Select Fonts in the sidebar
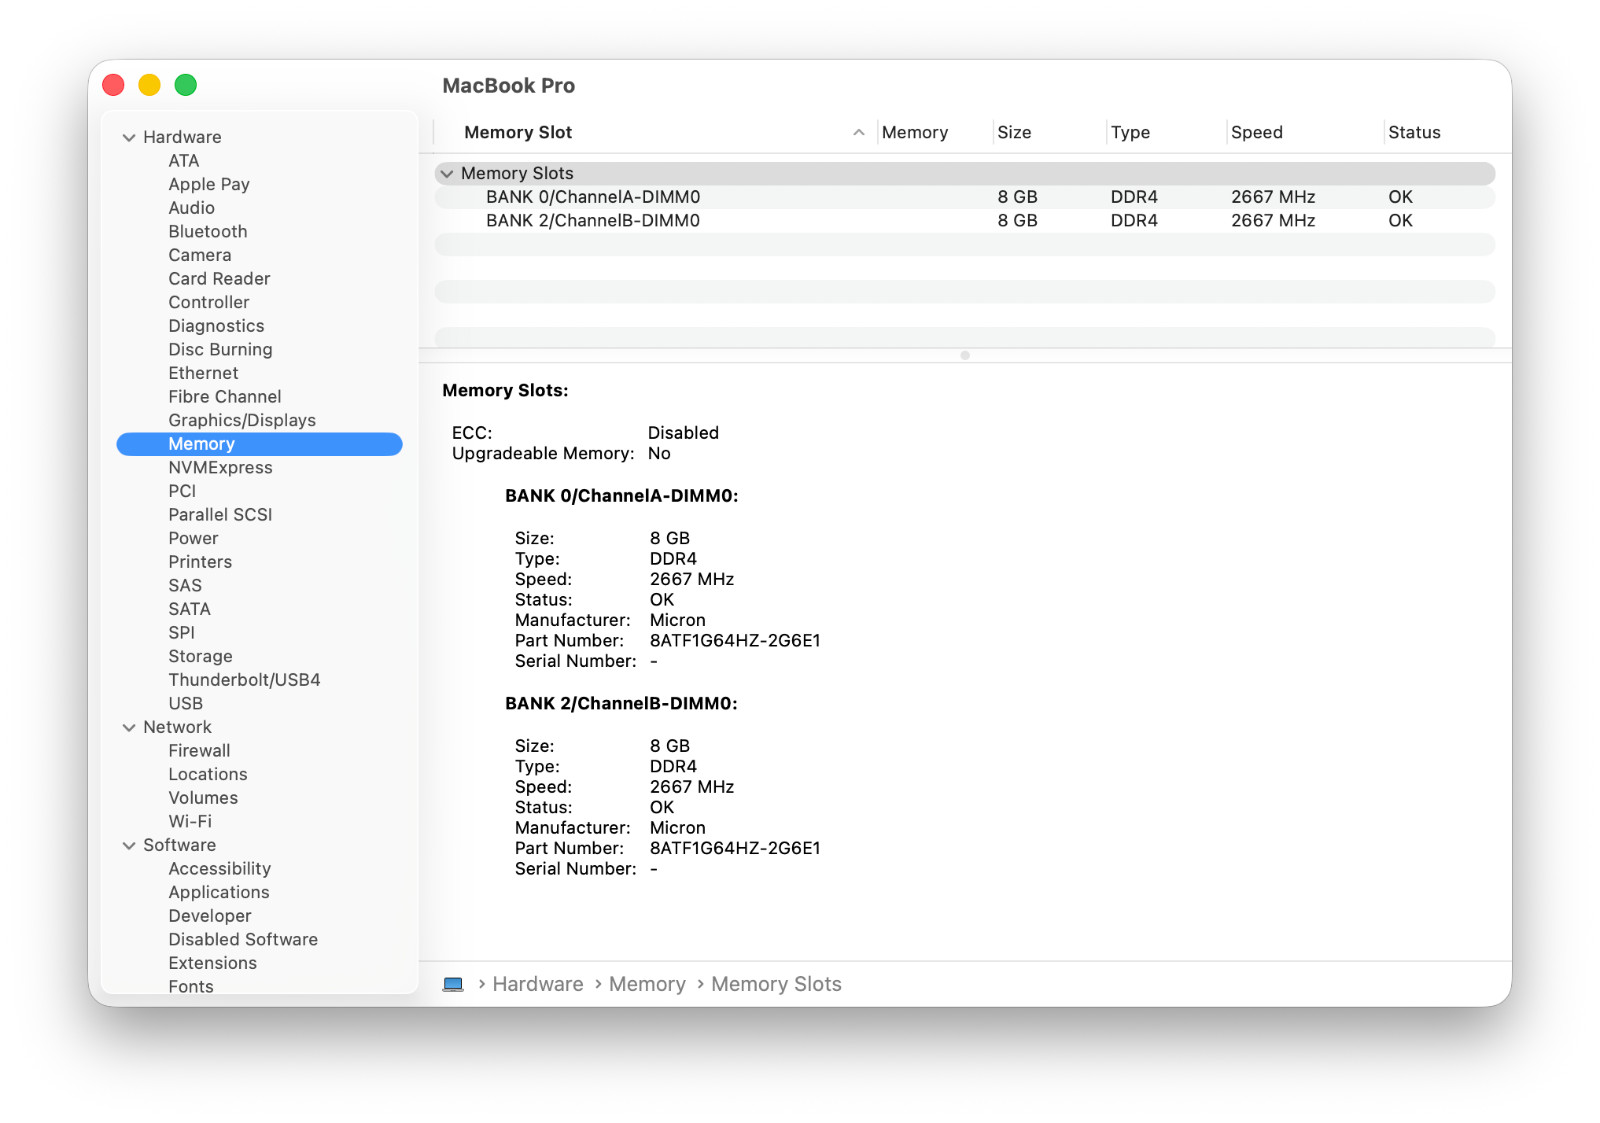 pos(191,986)
